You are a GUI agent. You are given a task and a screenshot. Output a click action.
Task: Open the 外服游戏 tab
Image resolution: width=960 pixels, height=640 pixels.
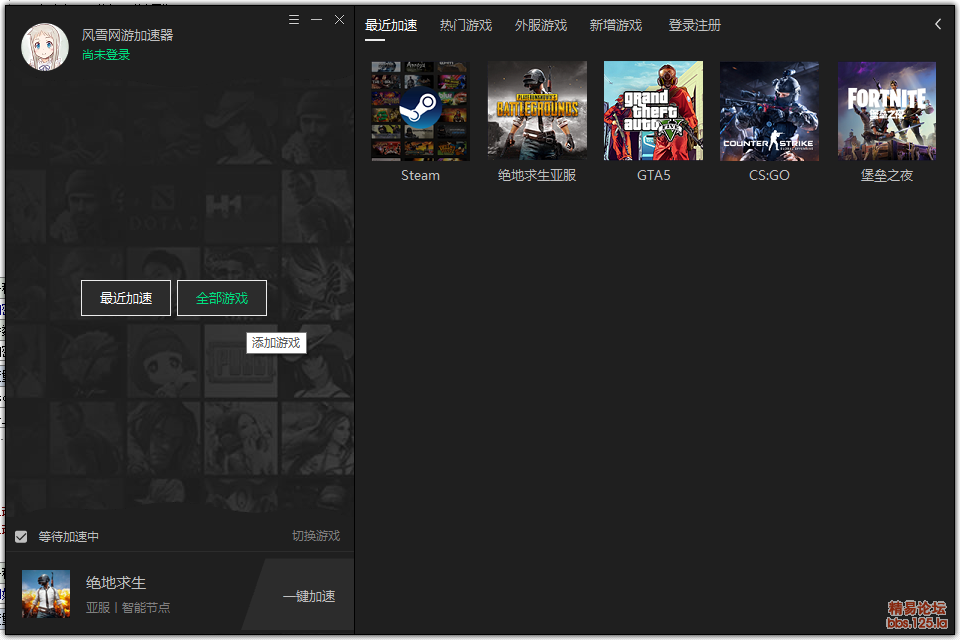tap(541, 25)
